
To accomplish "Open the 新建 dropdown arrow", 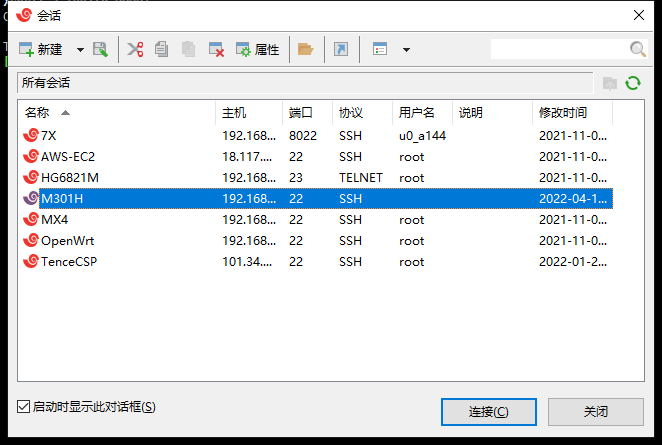I will coord(80,50).
